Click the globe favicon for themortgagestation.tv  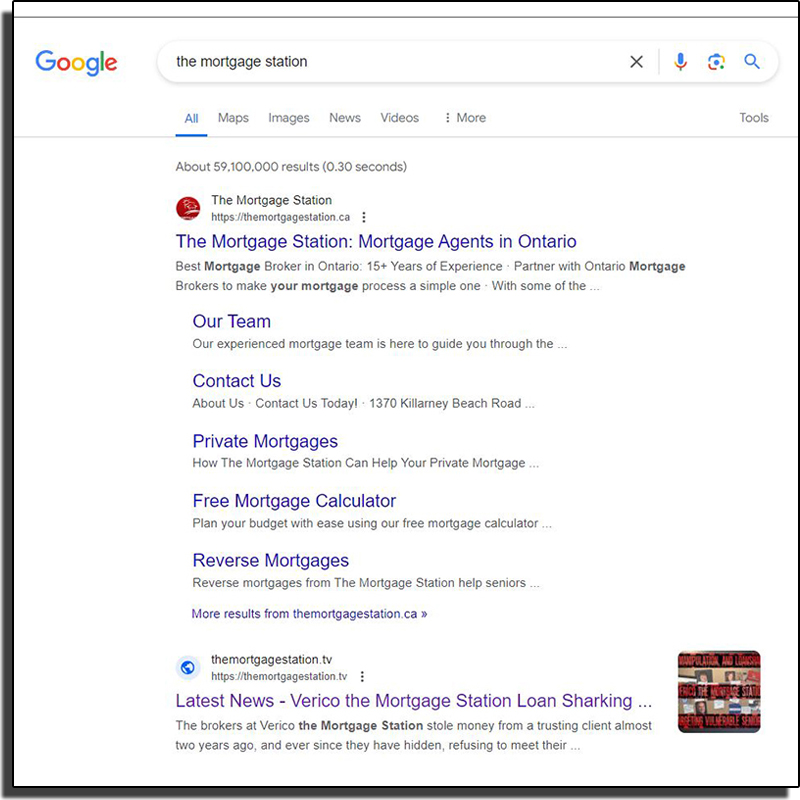coord(188,667)
